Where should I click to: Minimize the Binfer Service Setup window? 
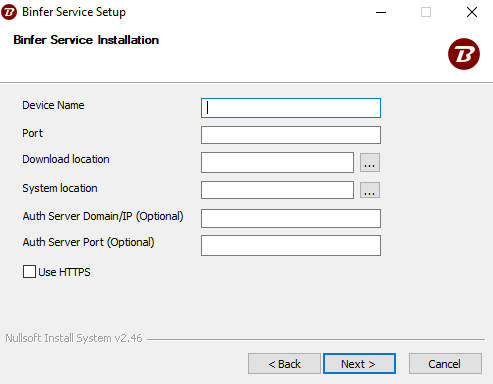click(381, 12)
